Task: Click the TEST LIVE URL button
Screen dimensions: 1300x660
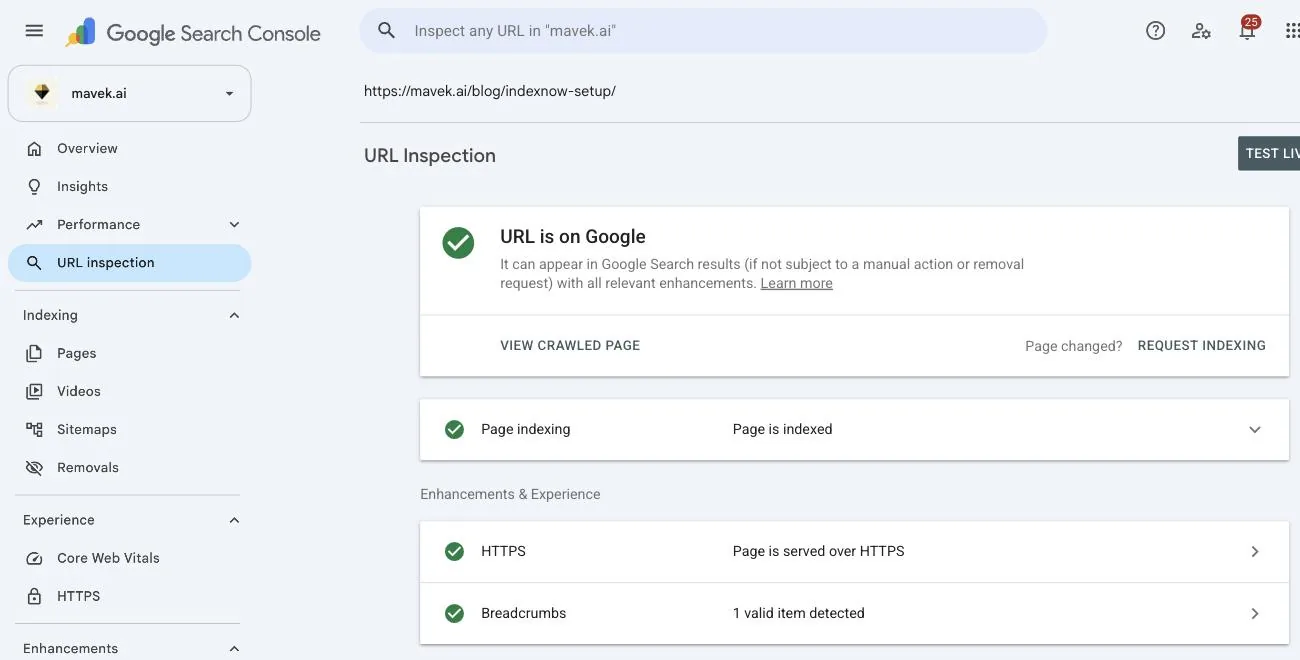Action: pos(1269,153)
